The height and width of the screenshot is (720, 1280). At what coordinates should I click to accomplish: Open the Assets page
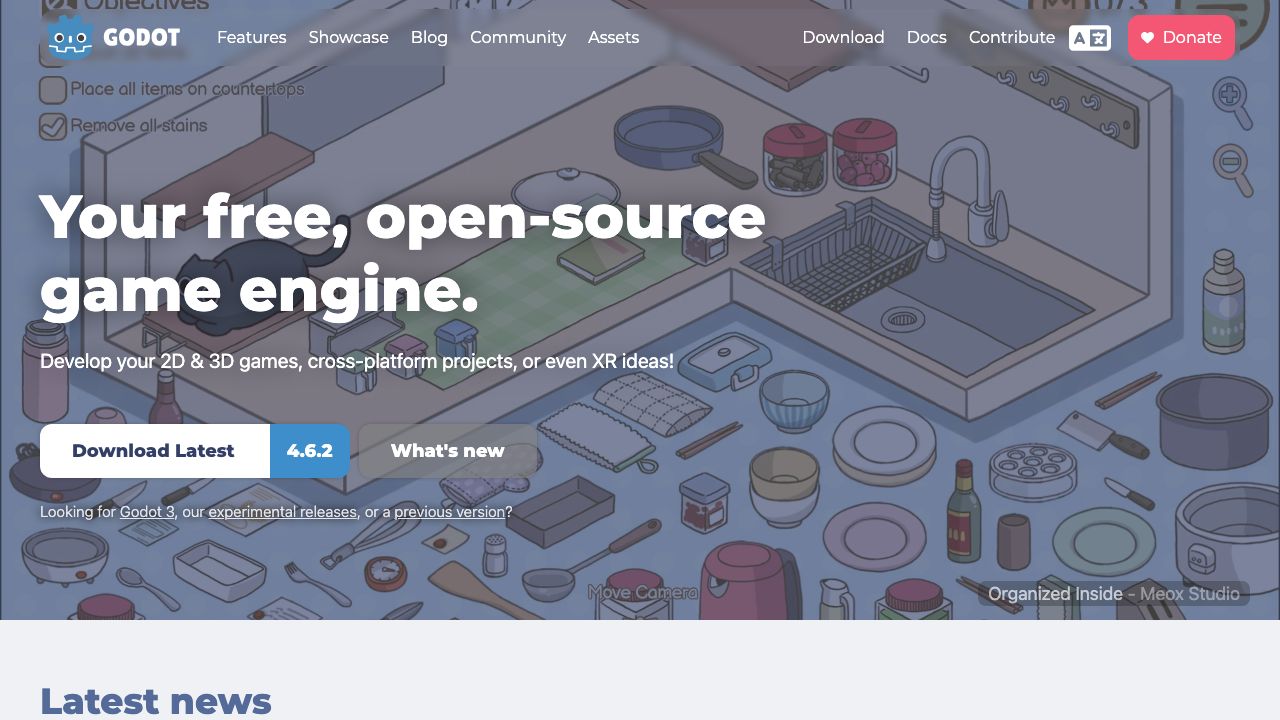pos(613,37)
